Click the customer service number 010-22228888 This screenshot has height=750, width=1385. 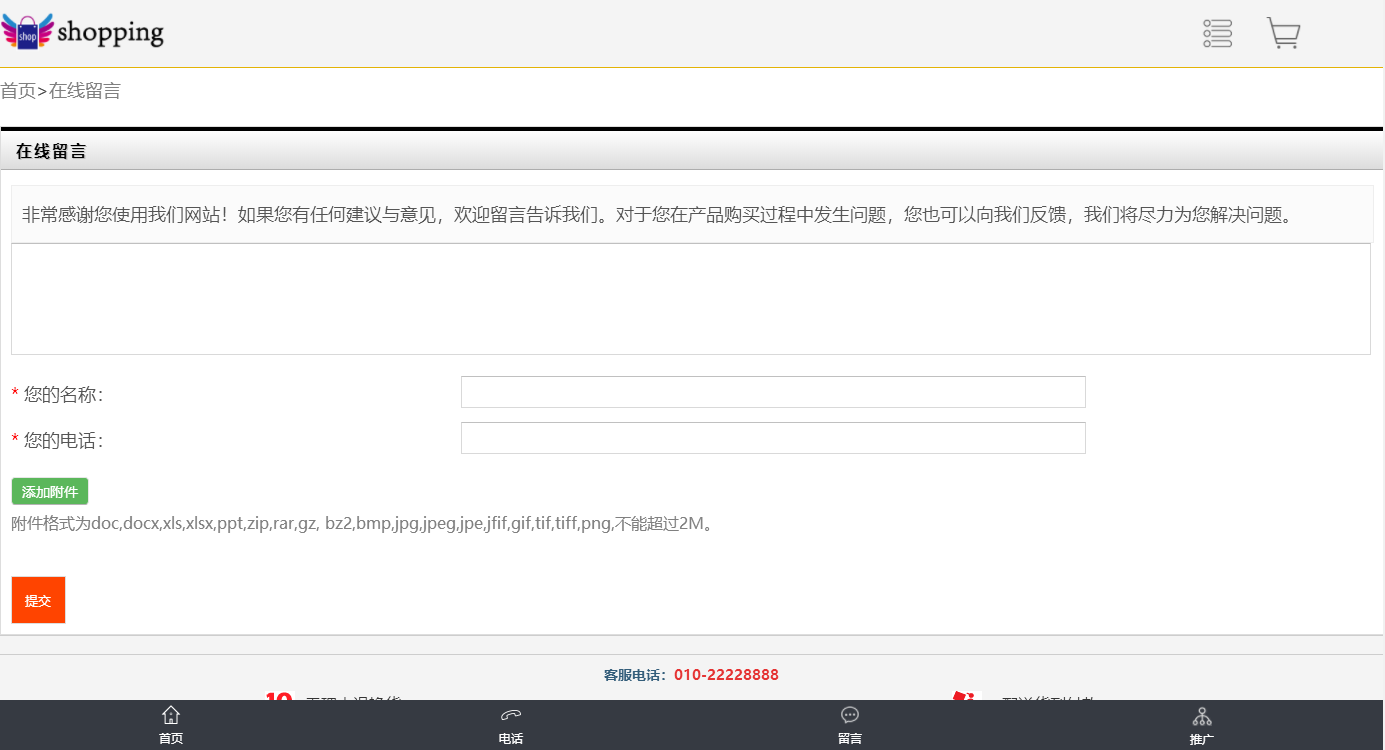click(726, 675)
